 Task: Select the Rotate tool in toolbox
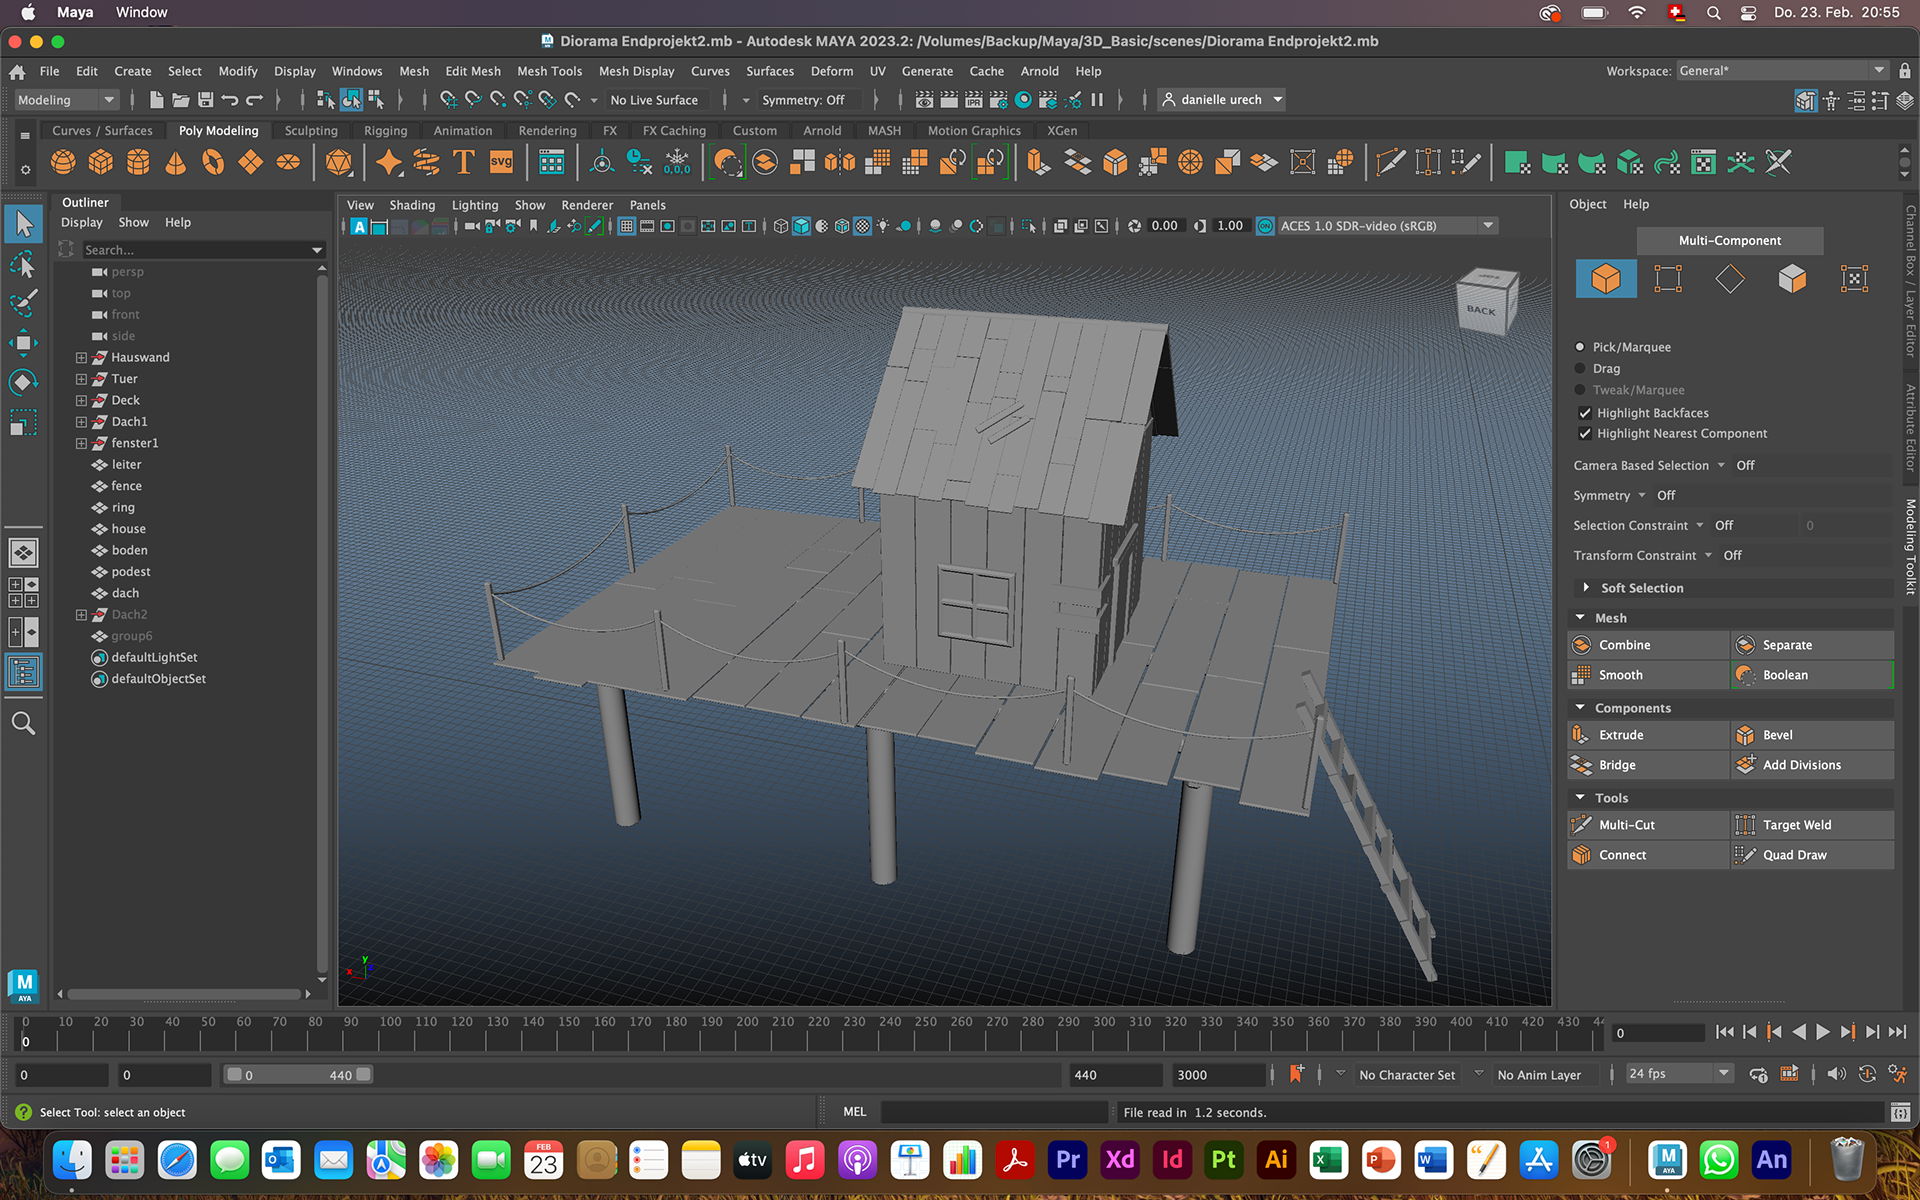(x=23, y=382)
